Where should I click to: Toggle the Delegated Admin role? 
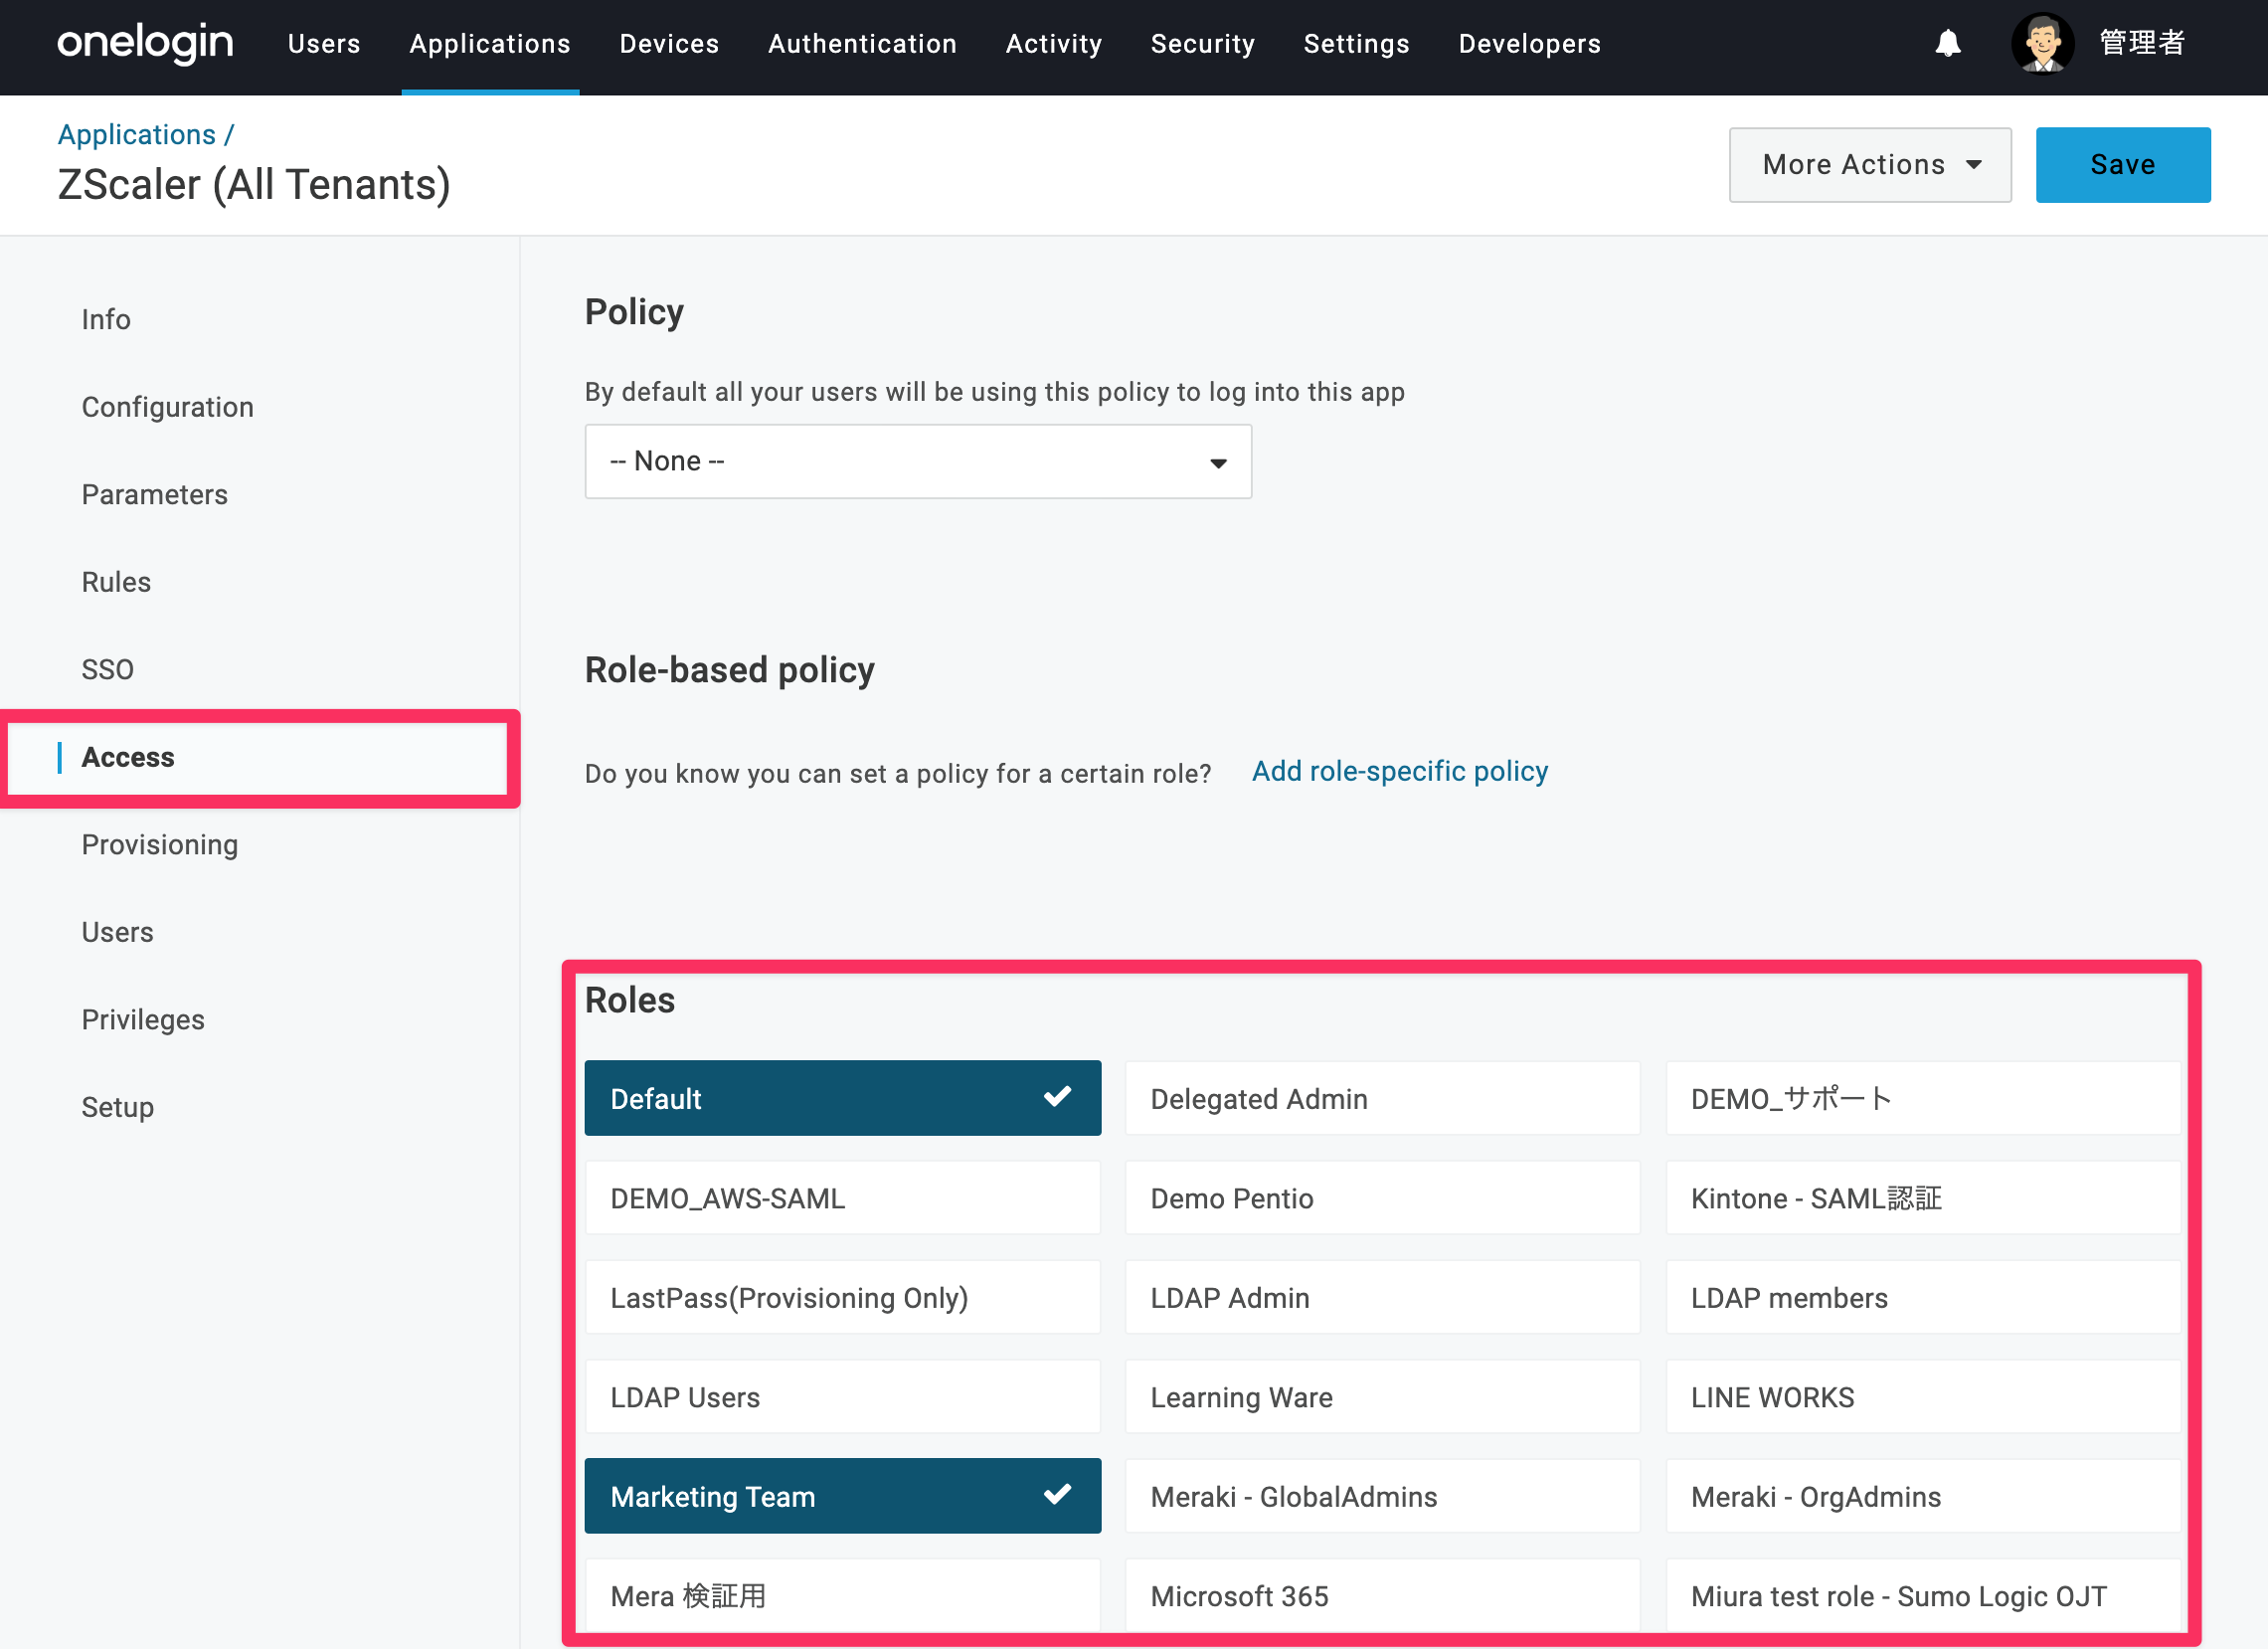point(1383,1098)
